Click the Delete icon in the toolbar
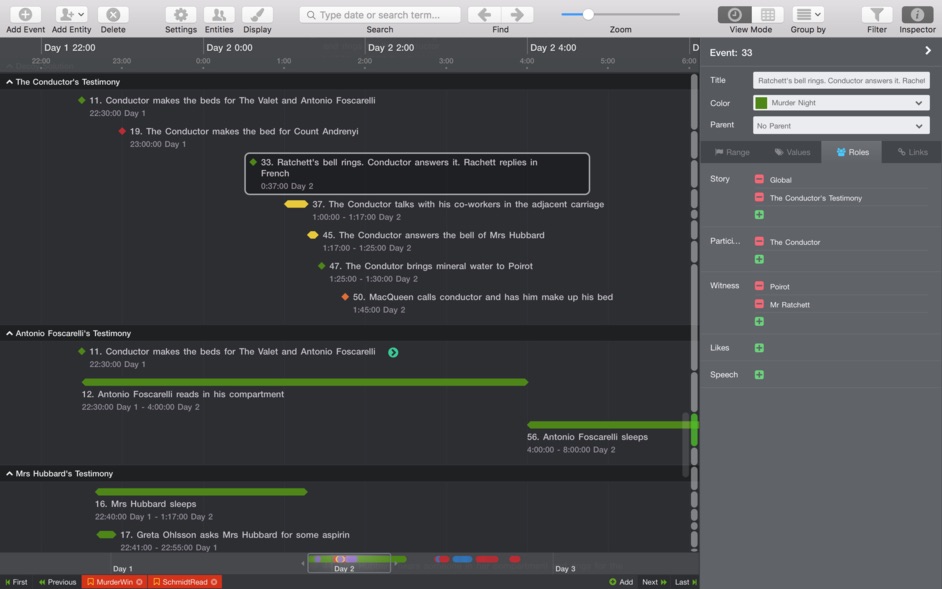This screenshot has width=942, height=589. point(113,15)
